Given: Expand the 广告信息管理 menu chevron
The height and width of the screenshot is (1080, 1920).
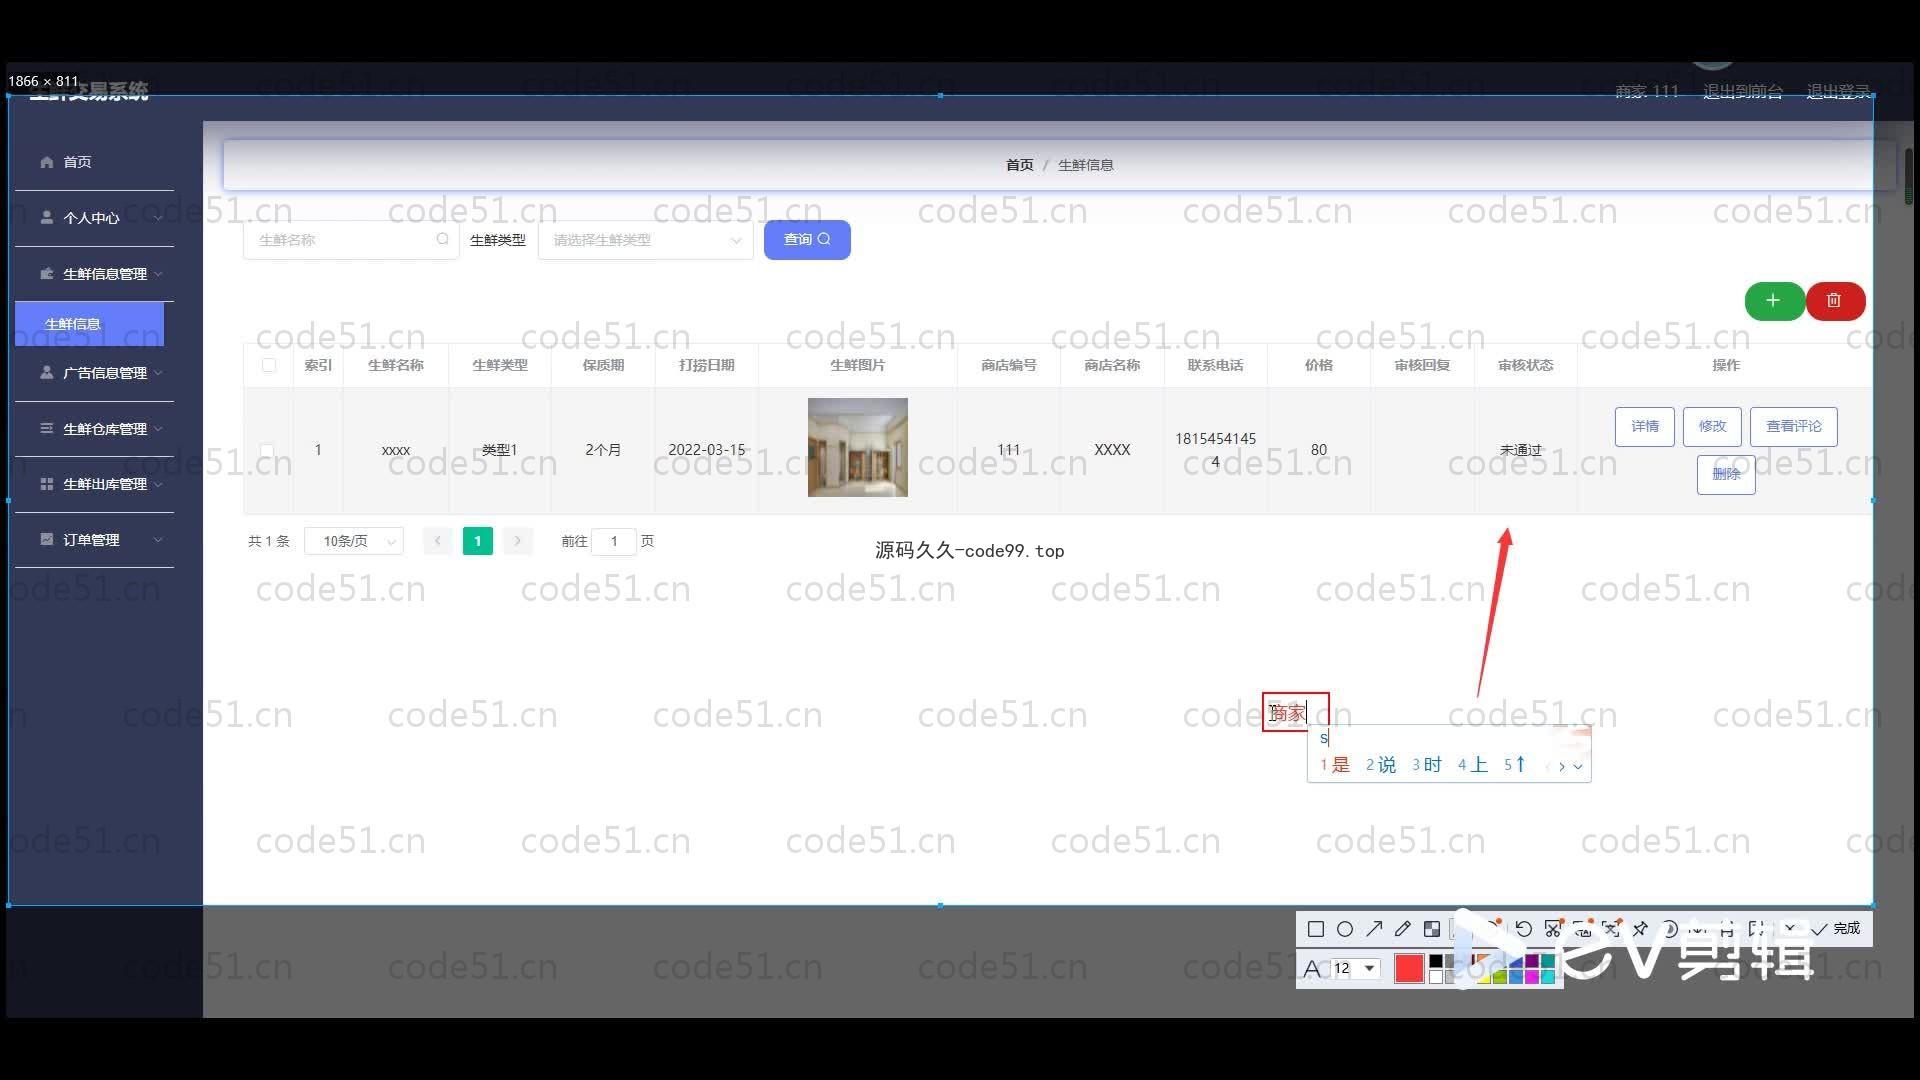Looking at the screenshot, I should point(158,373).
